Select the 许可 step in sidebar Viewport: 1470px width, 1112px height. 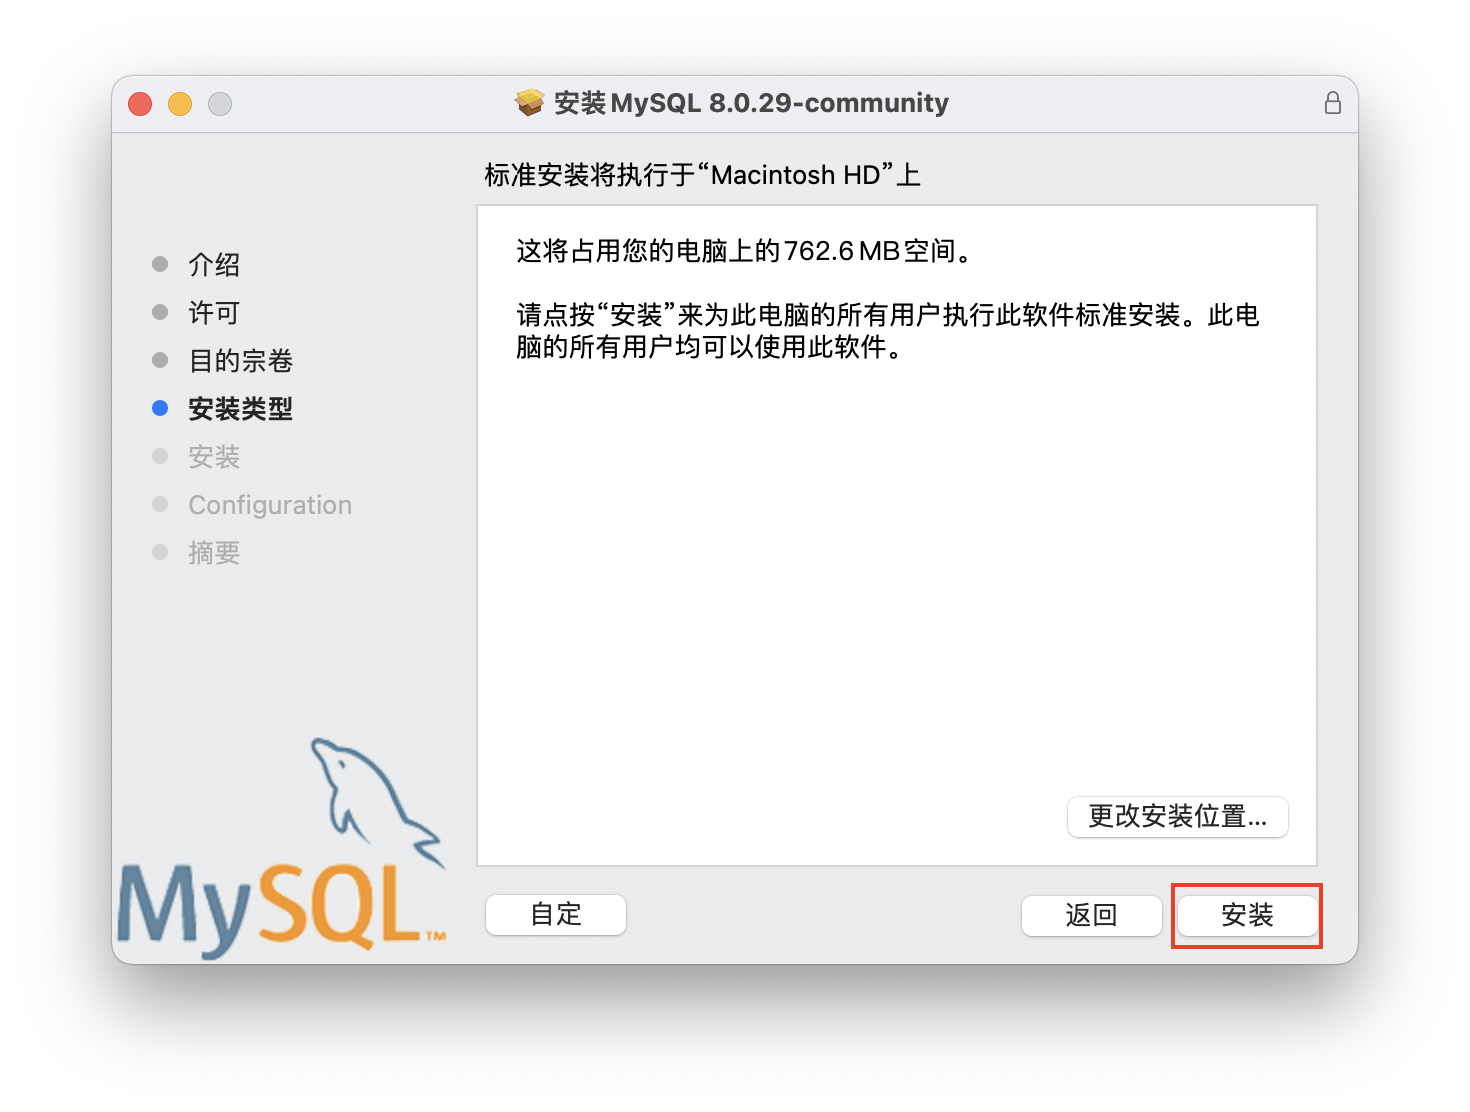pyautogui.click(x=214, y=312)
